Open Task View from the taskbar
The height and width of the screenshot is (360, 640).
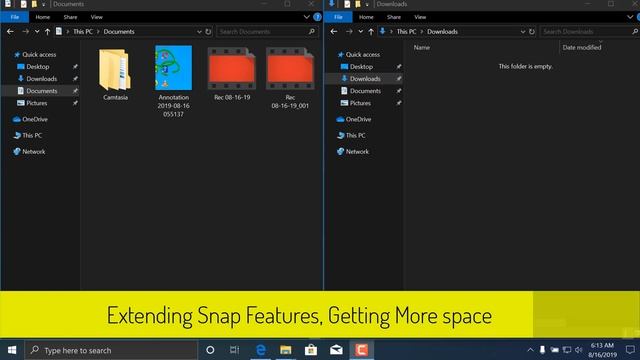coord(235,350)
